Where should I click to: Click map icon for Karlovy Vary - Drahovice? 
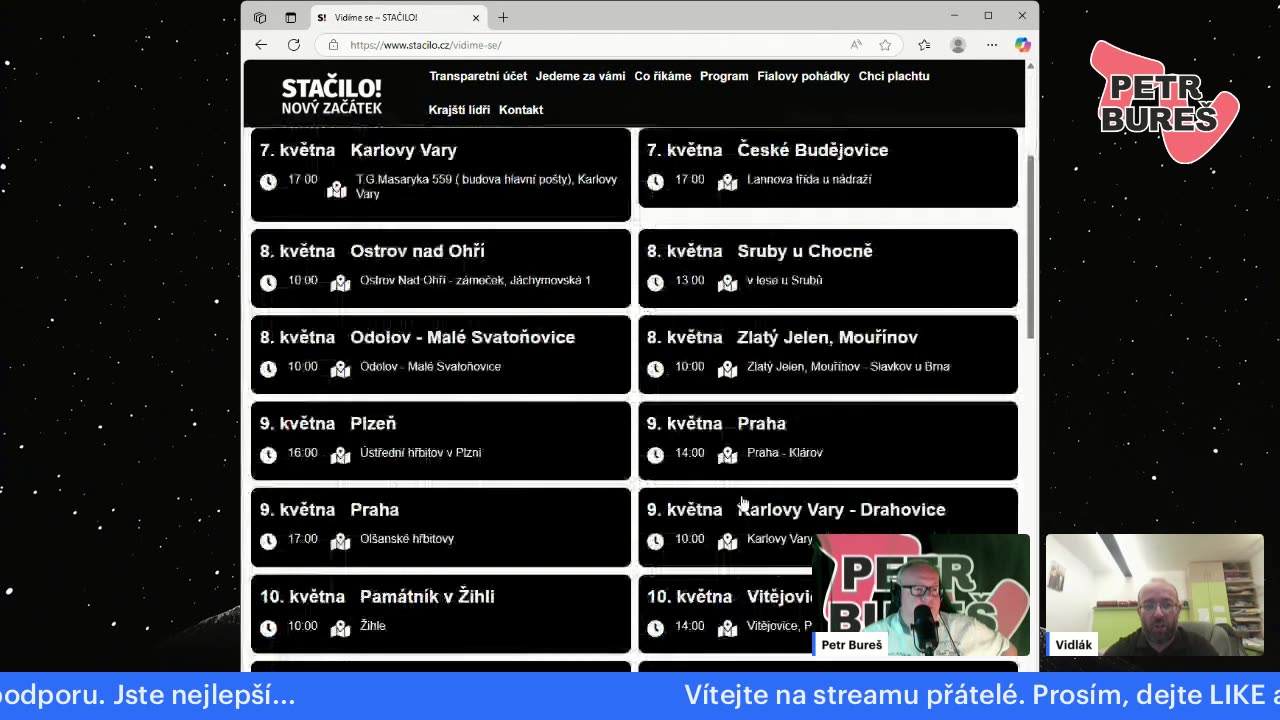pyautogui.click(x=728, y=541)
